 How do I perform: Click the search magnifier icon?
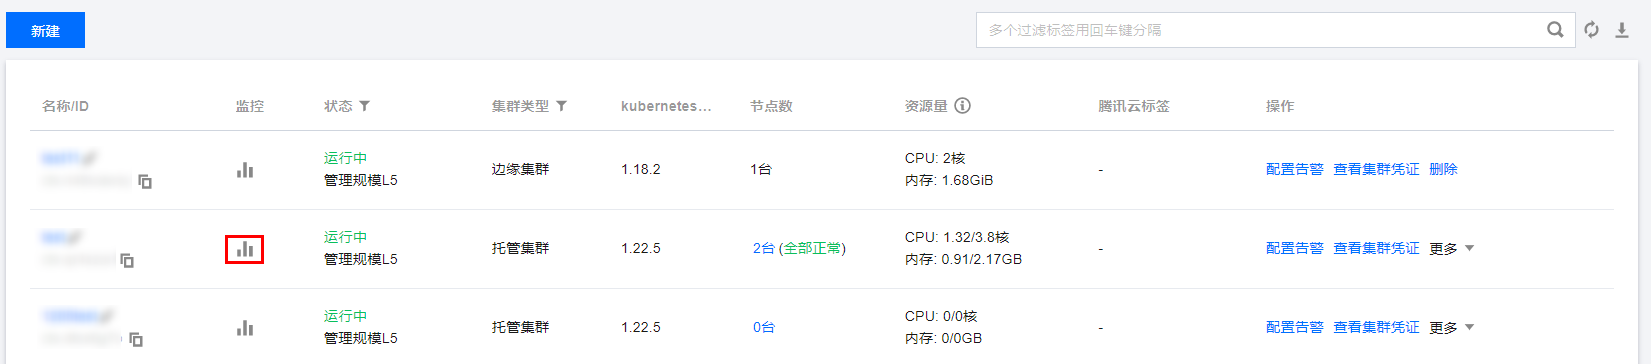click(x=1555, y=30)
